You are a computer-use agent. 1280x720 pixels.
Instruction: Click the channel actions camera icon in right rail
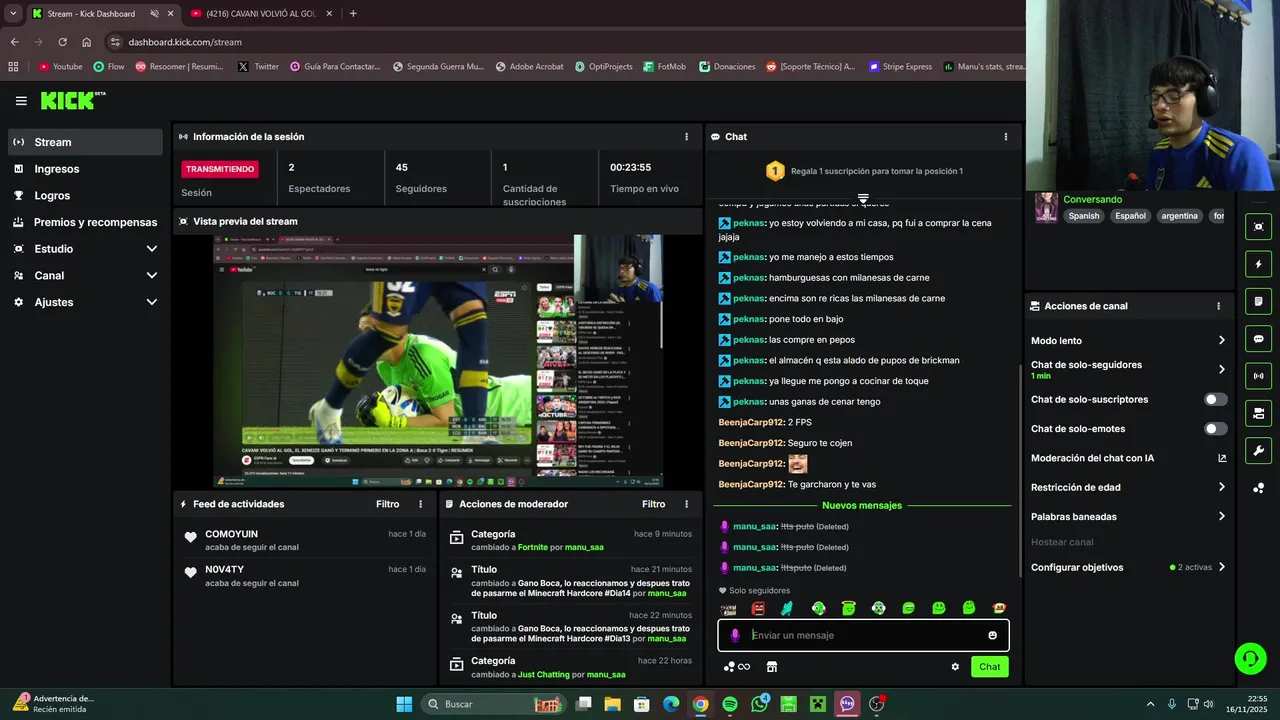[x=1259, y=413]
